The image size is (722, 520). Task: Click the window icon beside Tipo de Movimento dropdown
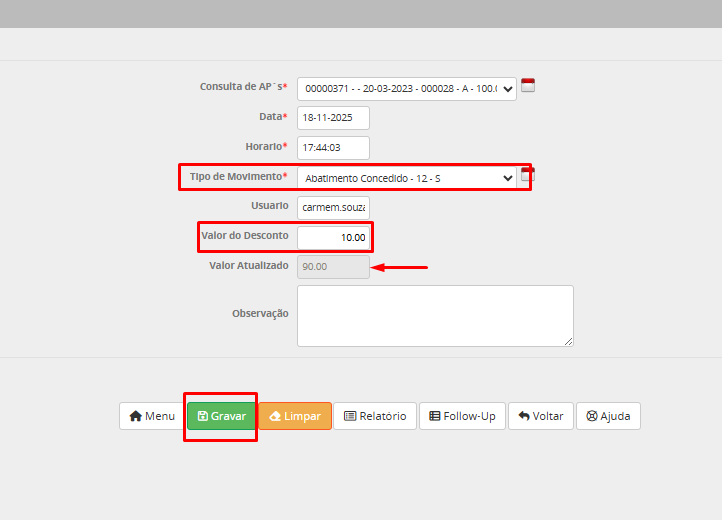527,175
